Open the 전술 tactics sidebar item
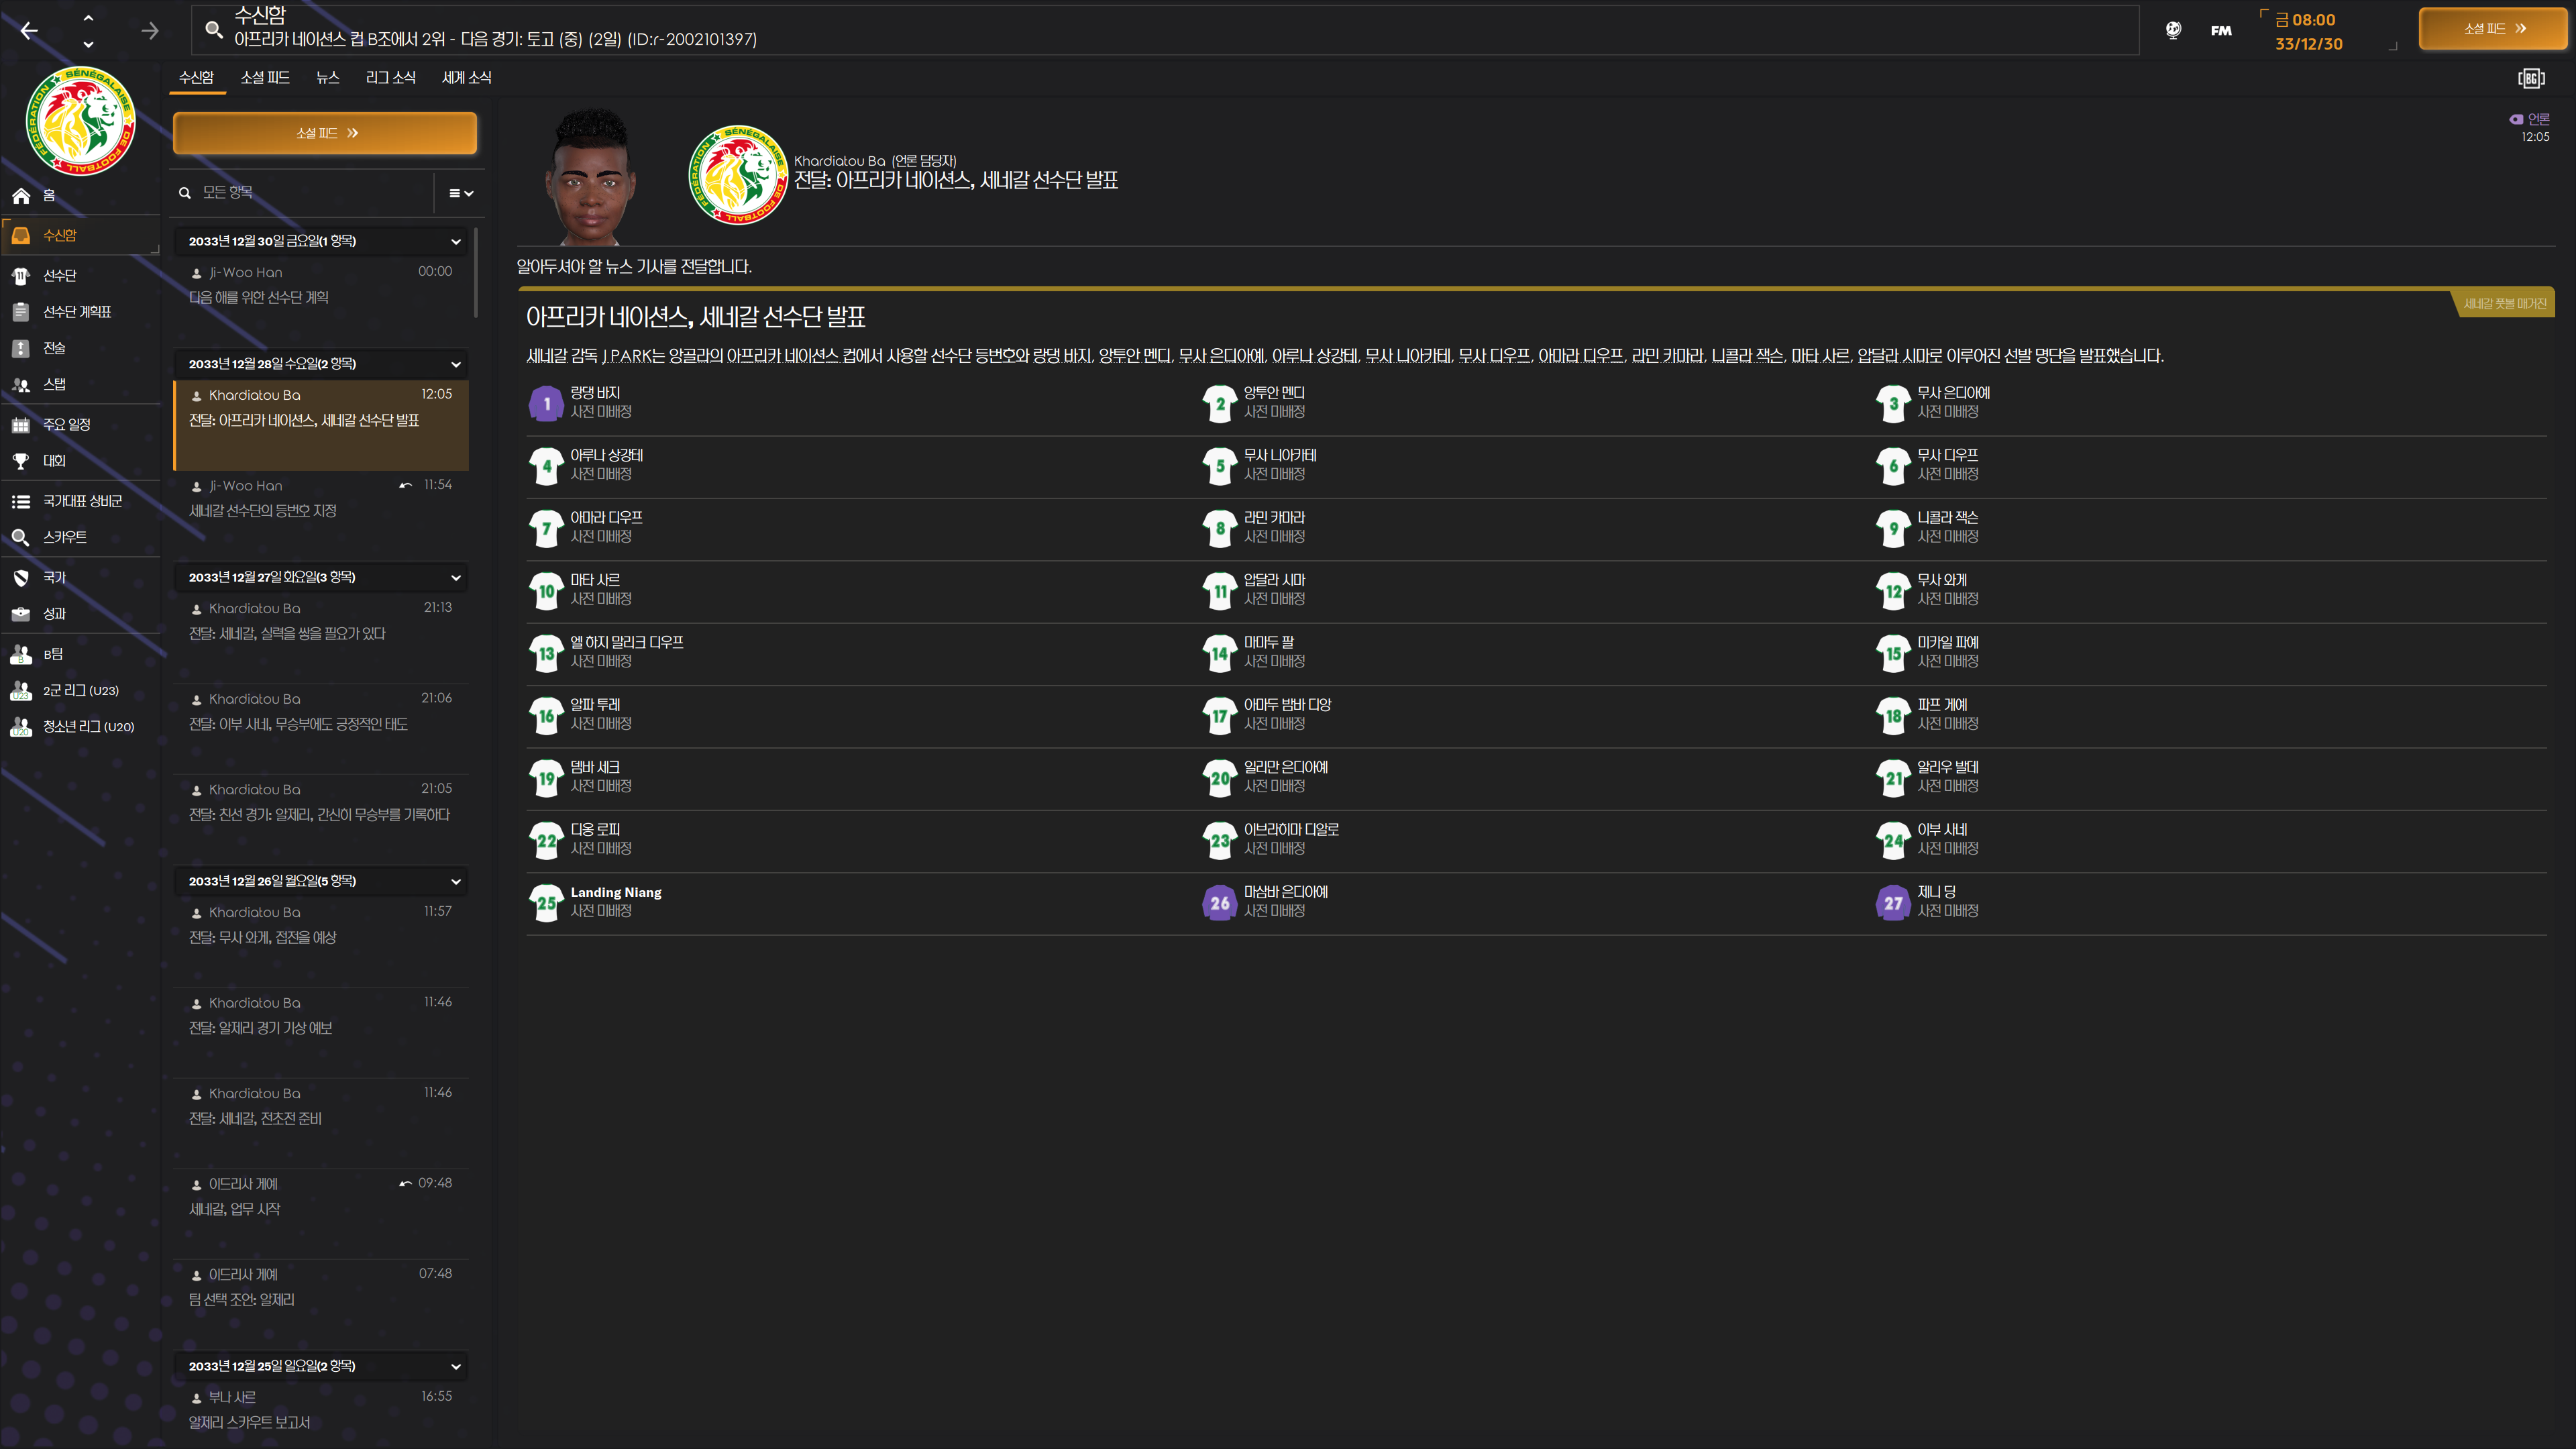The height and width of the screenshot is (1449, 2576). coord(54,348)
